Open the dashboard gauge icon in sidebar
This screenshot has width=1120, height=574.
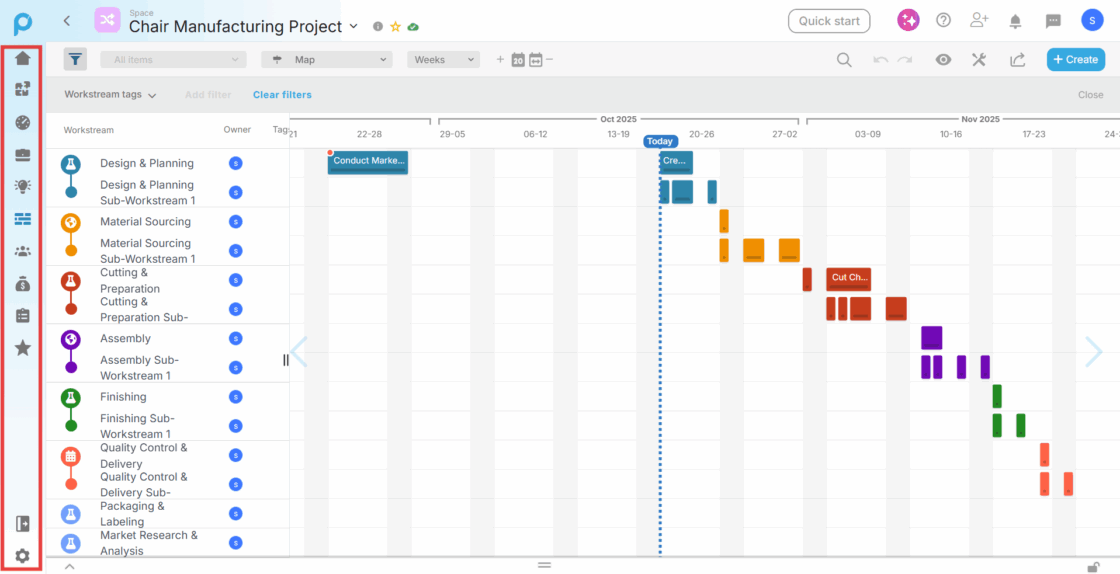click(22, 122)
